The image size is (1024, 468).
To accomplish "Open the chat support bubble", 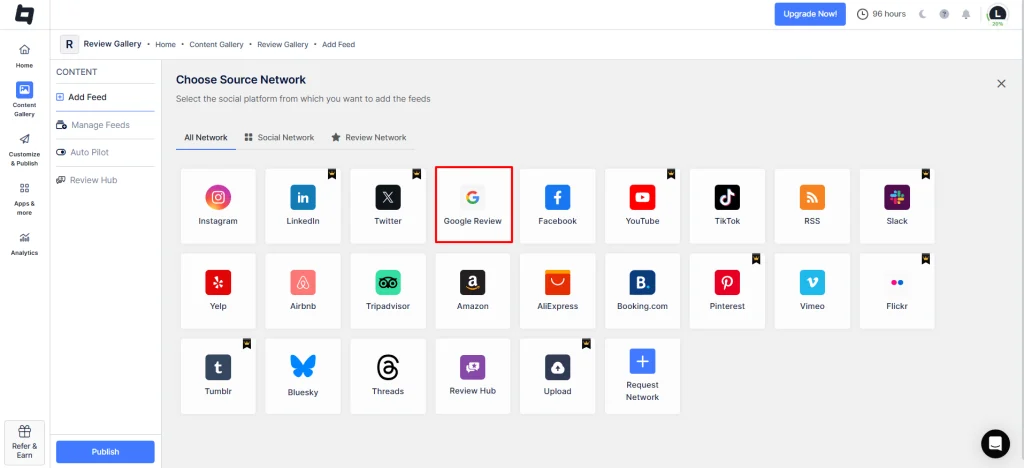I will pos(995,443).
